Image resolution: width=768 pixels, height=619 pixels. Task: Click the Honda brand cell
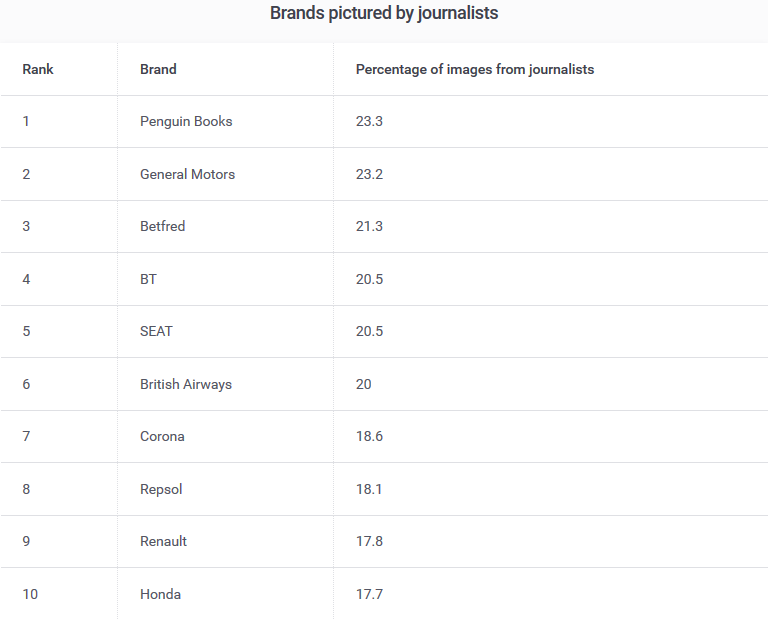[x=160, y=594]
